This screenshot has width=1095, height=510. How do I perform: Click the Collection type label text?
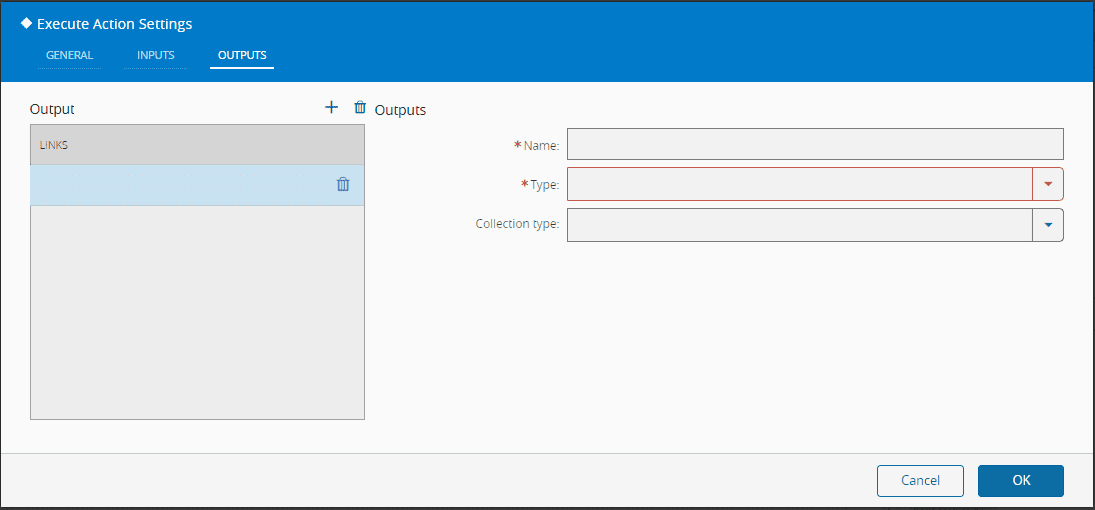517,224
